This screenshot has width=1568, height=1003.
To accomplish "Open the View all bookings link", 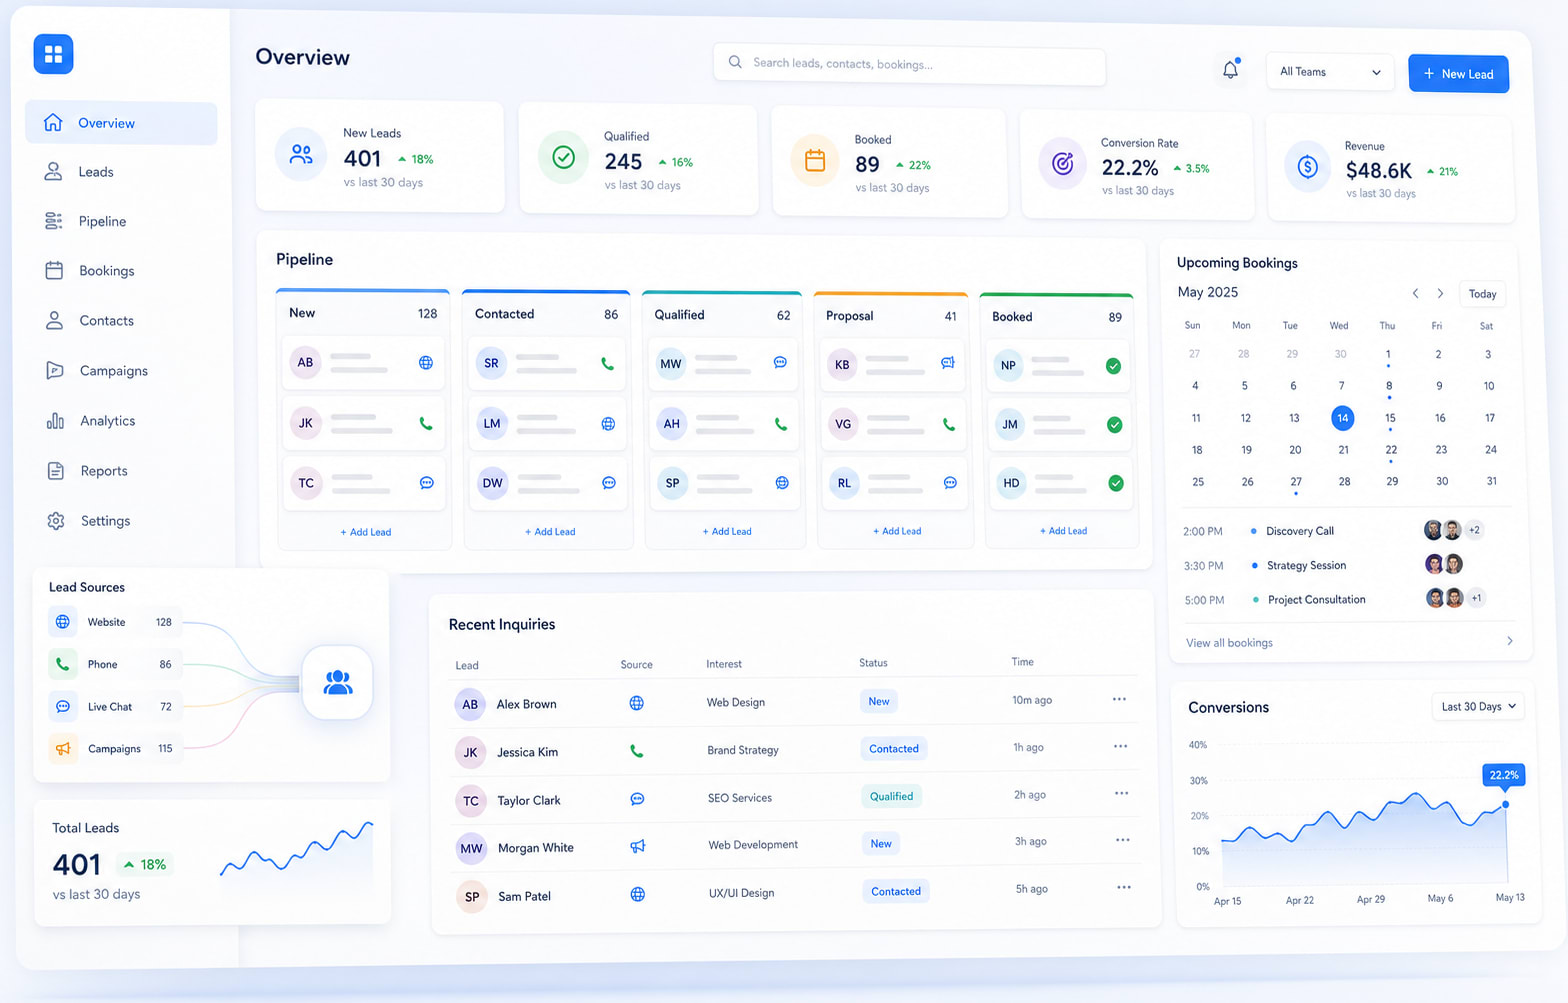I will pos(1229,643).
